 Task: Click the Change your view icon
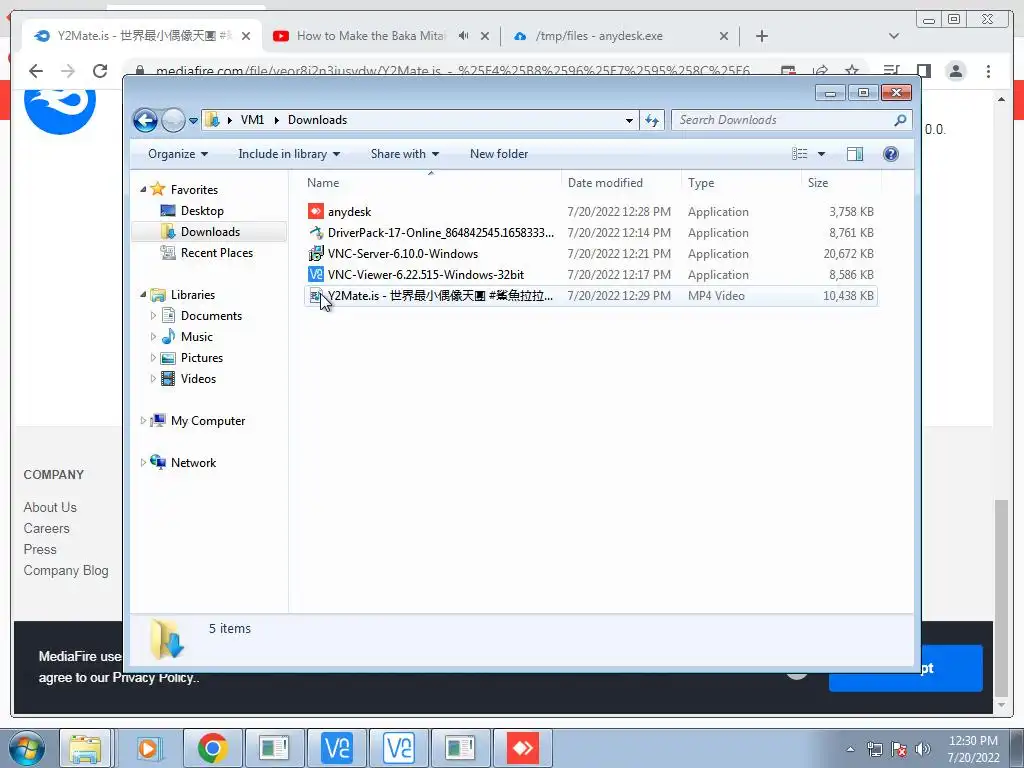pos(800,154)
